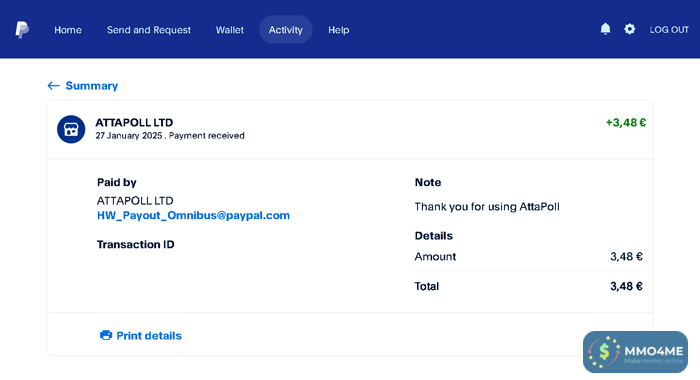
Task: Click the Amount row label
Action: pyautogui.click(x=435, y=257)
